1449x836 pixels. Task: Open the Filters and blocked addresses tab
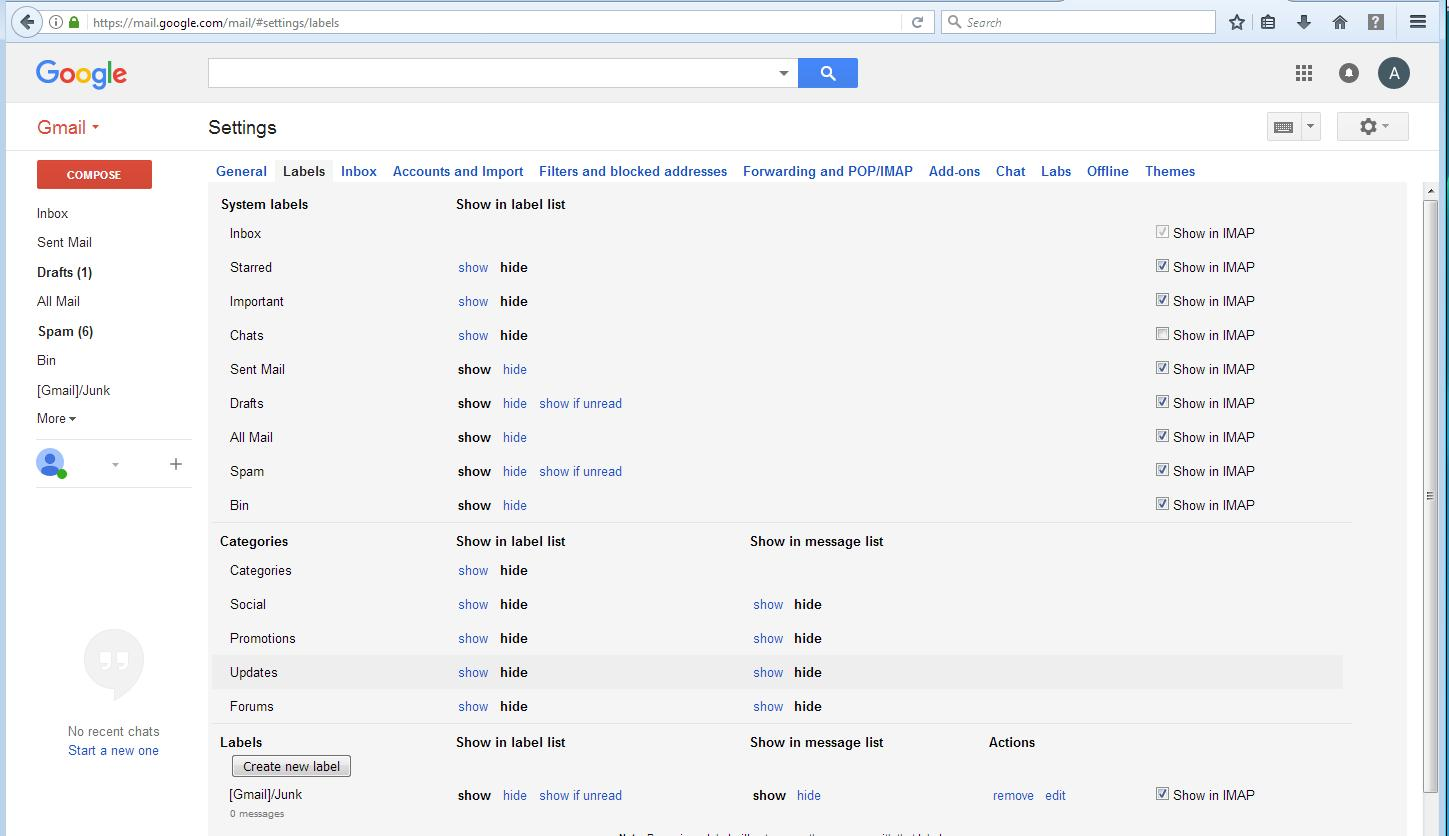[632, 171]
